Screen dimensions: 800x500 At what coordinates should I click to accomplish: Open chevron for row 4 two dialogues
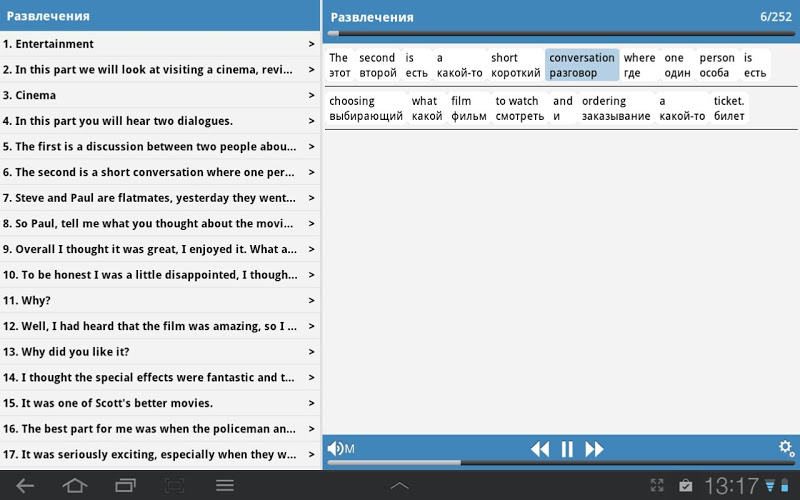[311, 121]
